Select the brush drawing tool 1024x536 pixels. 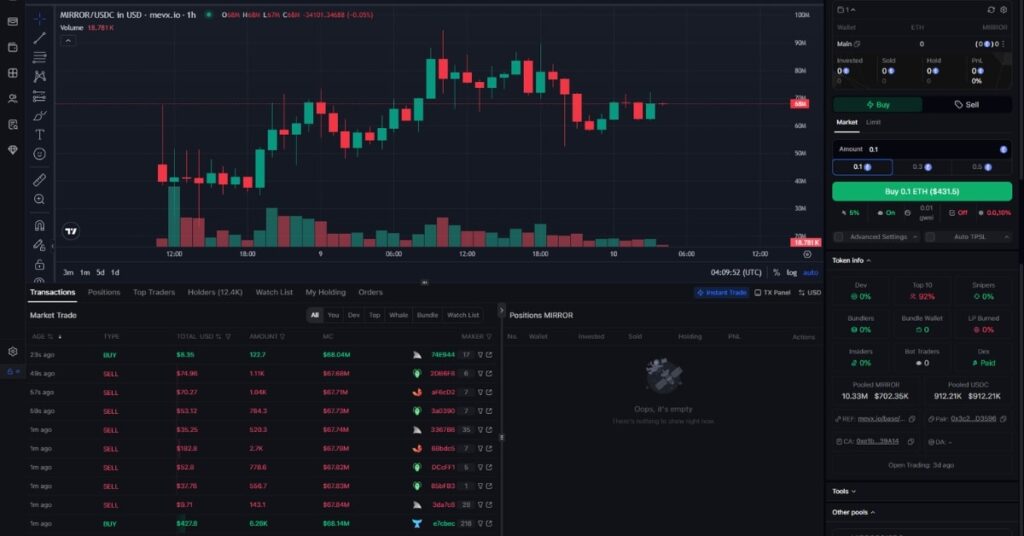40,116
